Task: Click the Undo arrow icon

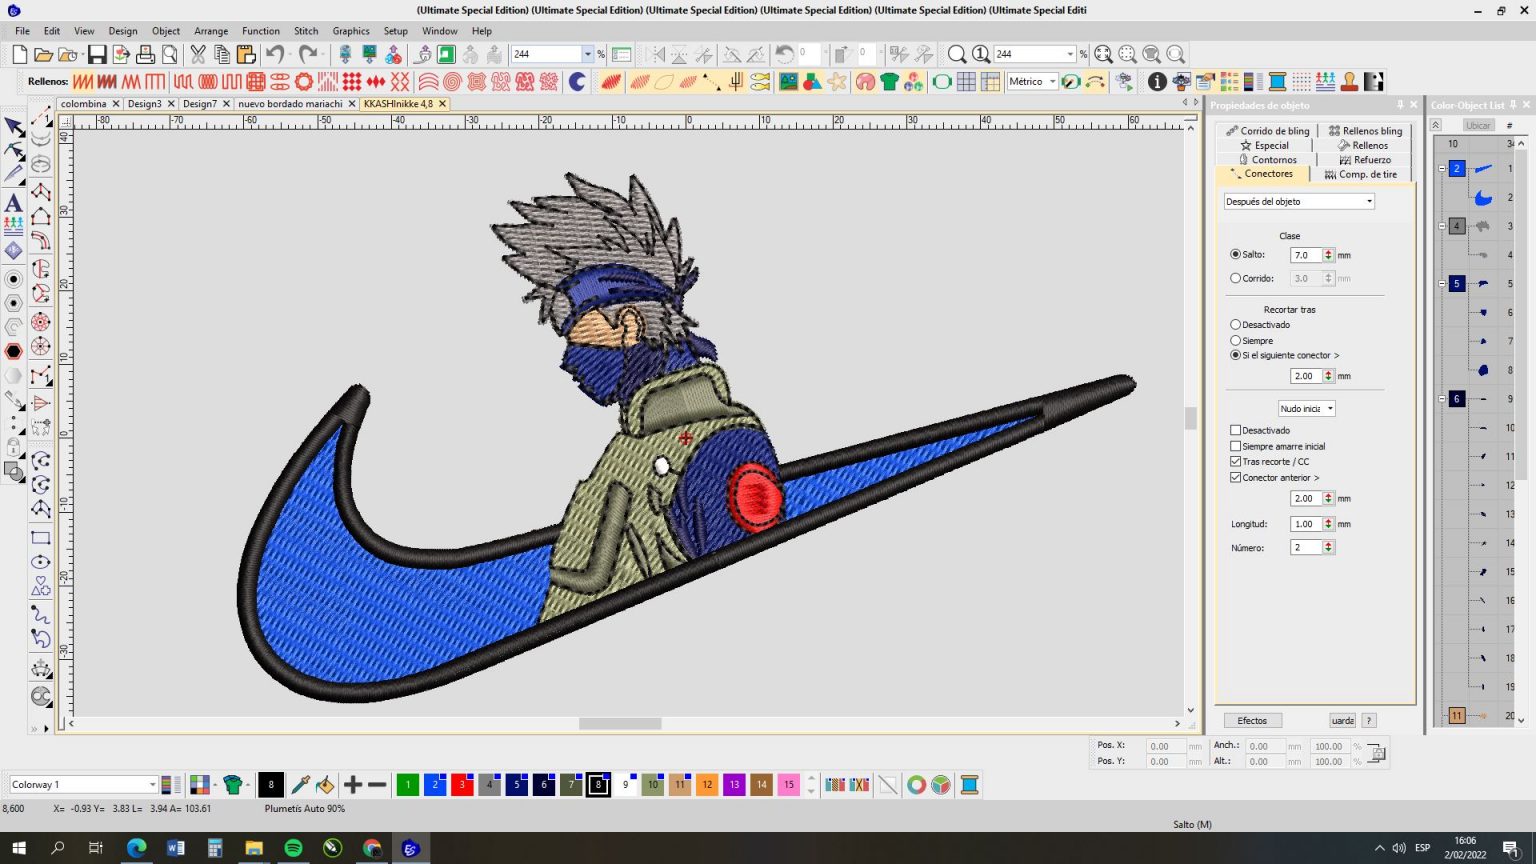Action: (x=274, y=54)
